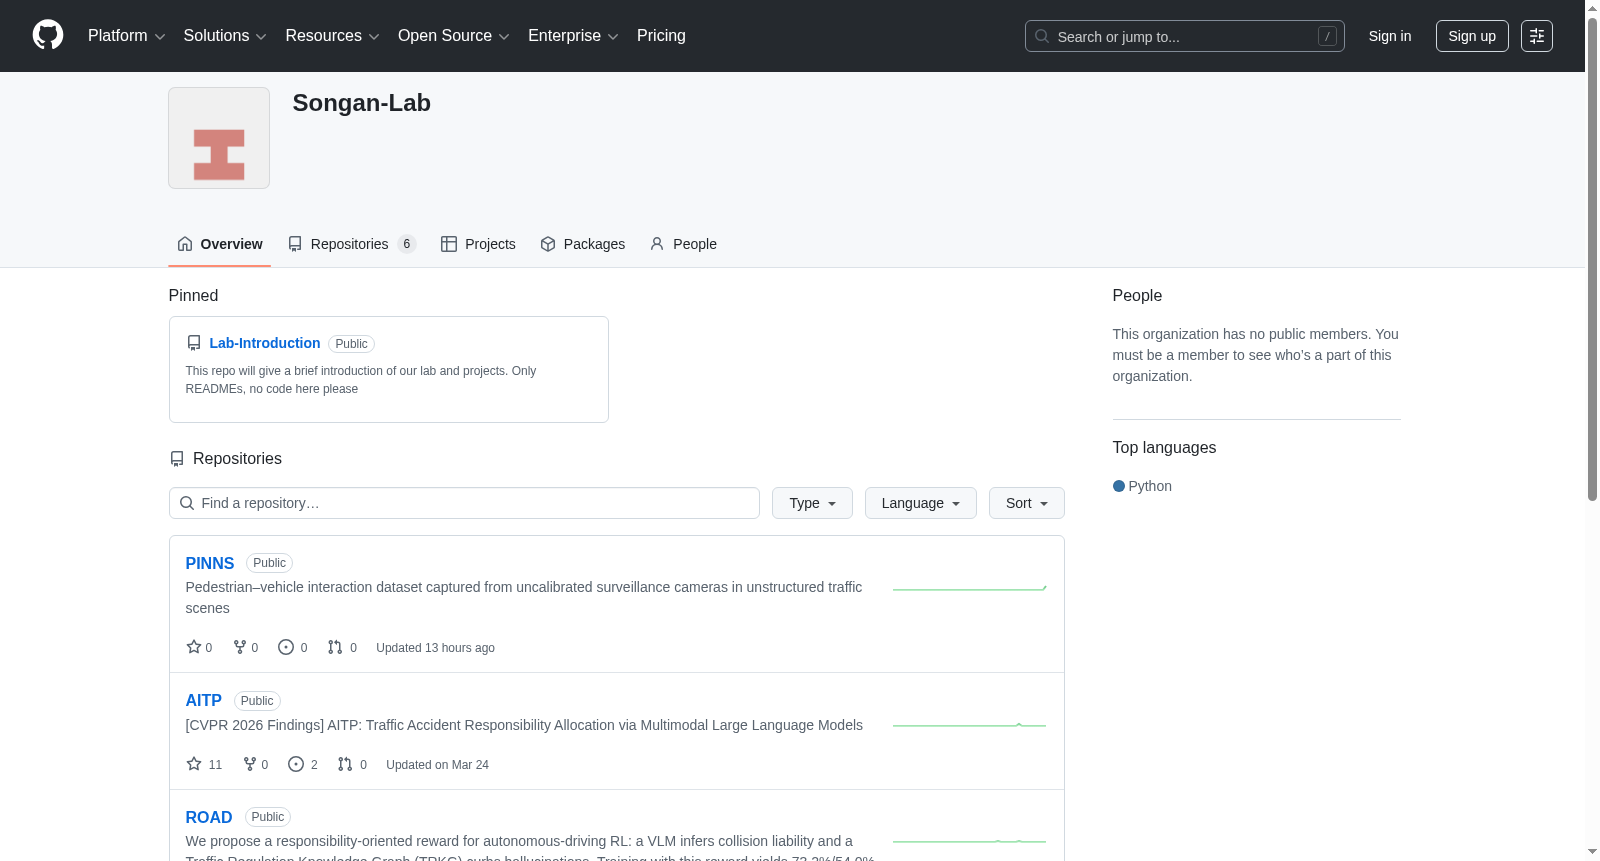
Task: Click the star icon for AITP
Action: (194, 764)
